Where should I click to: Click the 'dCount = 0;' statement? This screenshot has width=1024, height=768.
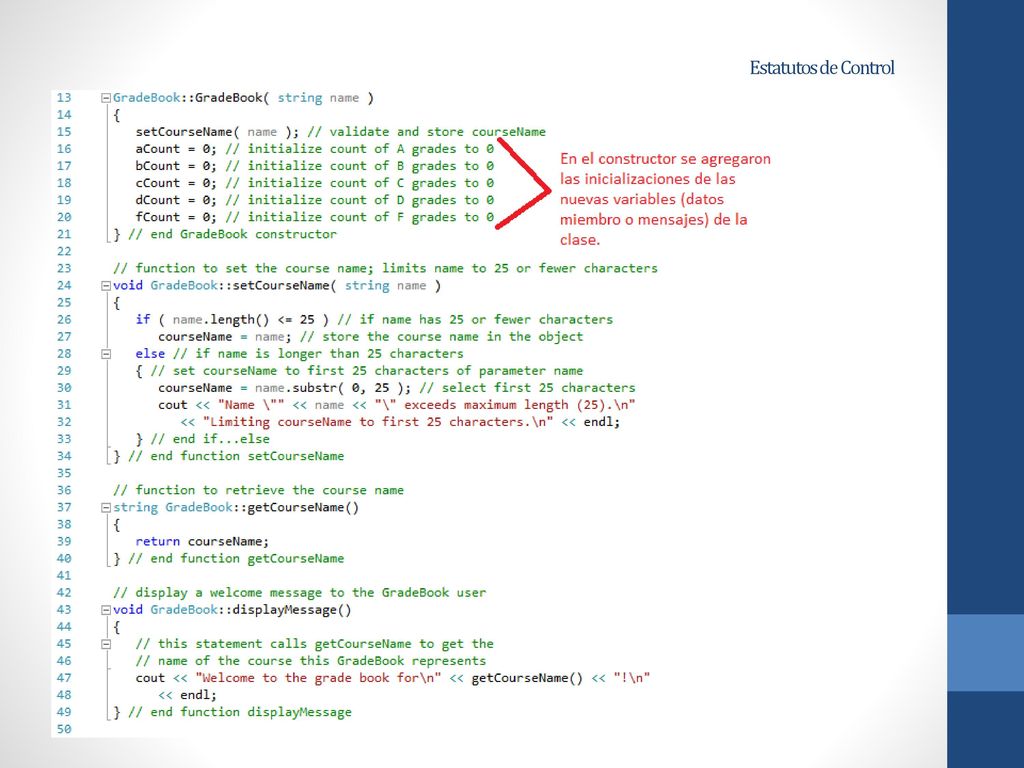(176, 200)
